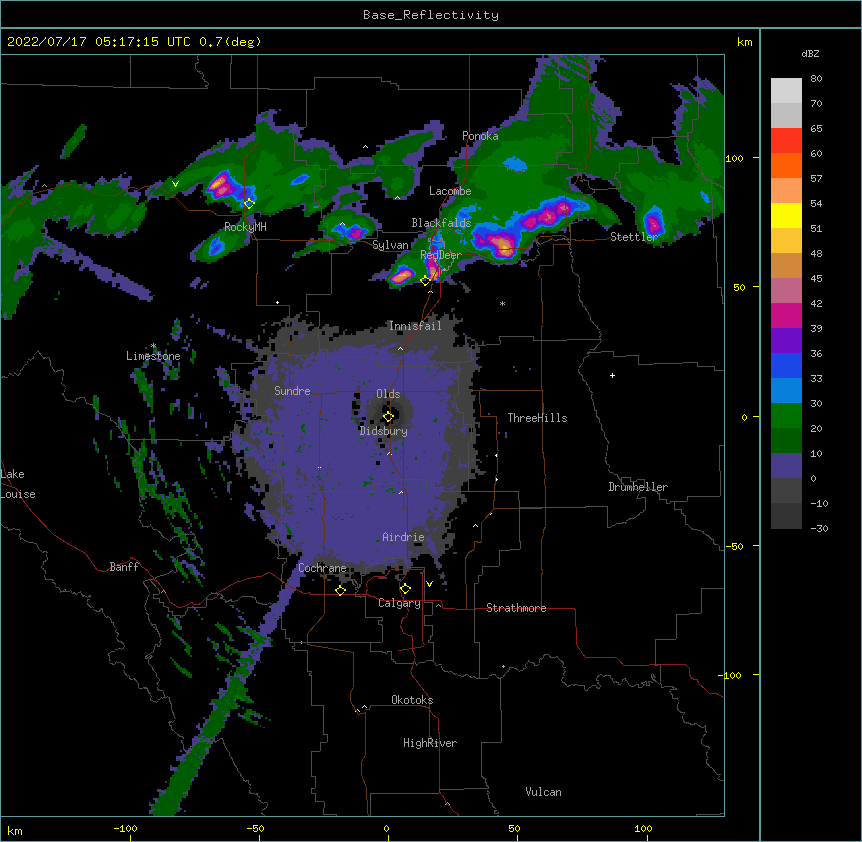Click the dBZ legend heading

click(x=810, y=53)
